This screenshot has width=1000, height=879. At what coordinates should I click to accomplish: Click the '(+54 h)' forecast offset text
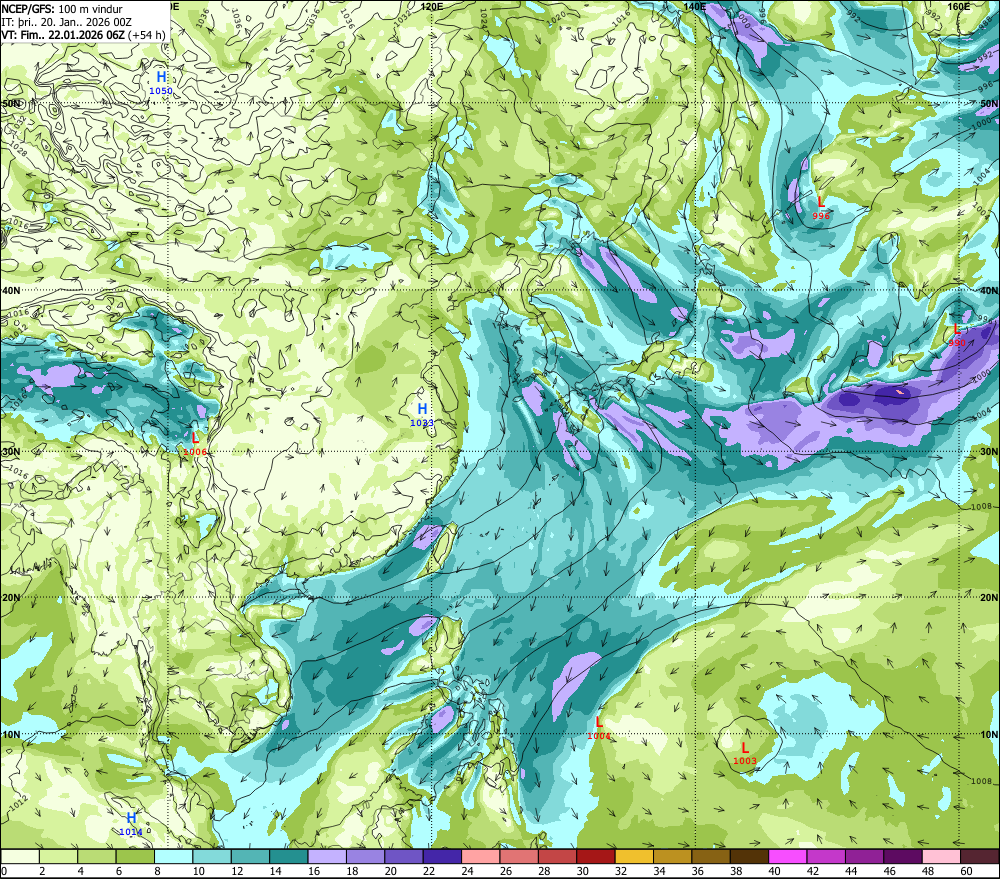[147, 35]
